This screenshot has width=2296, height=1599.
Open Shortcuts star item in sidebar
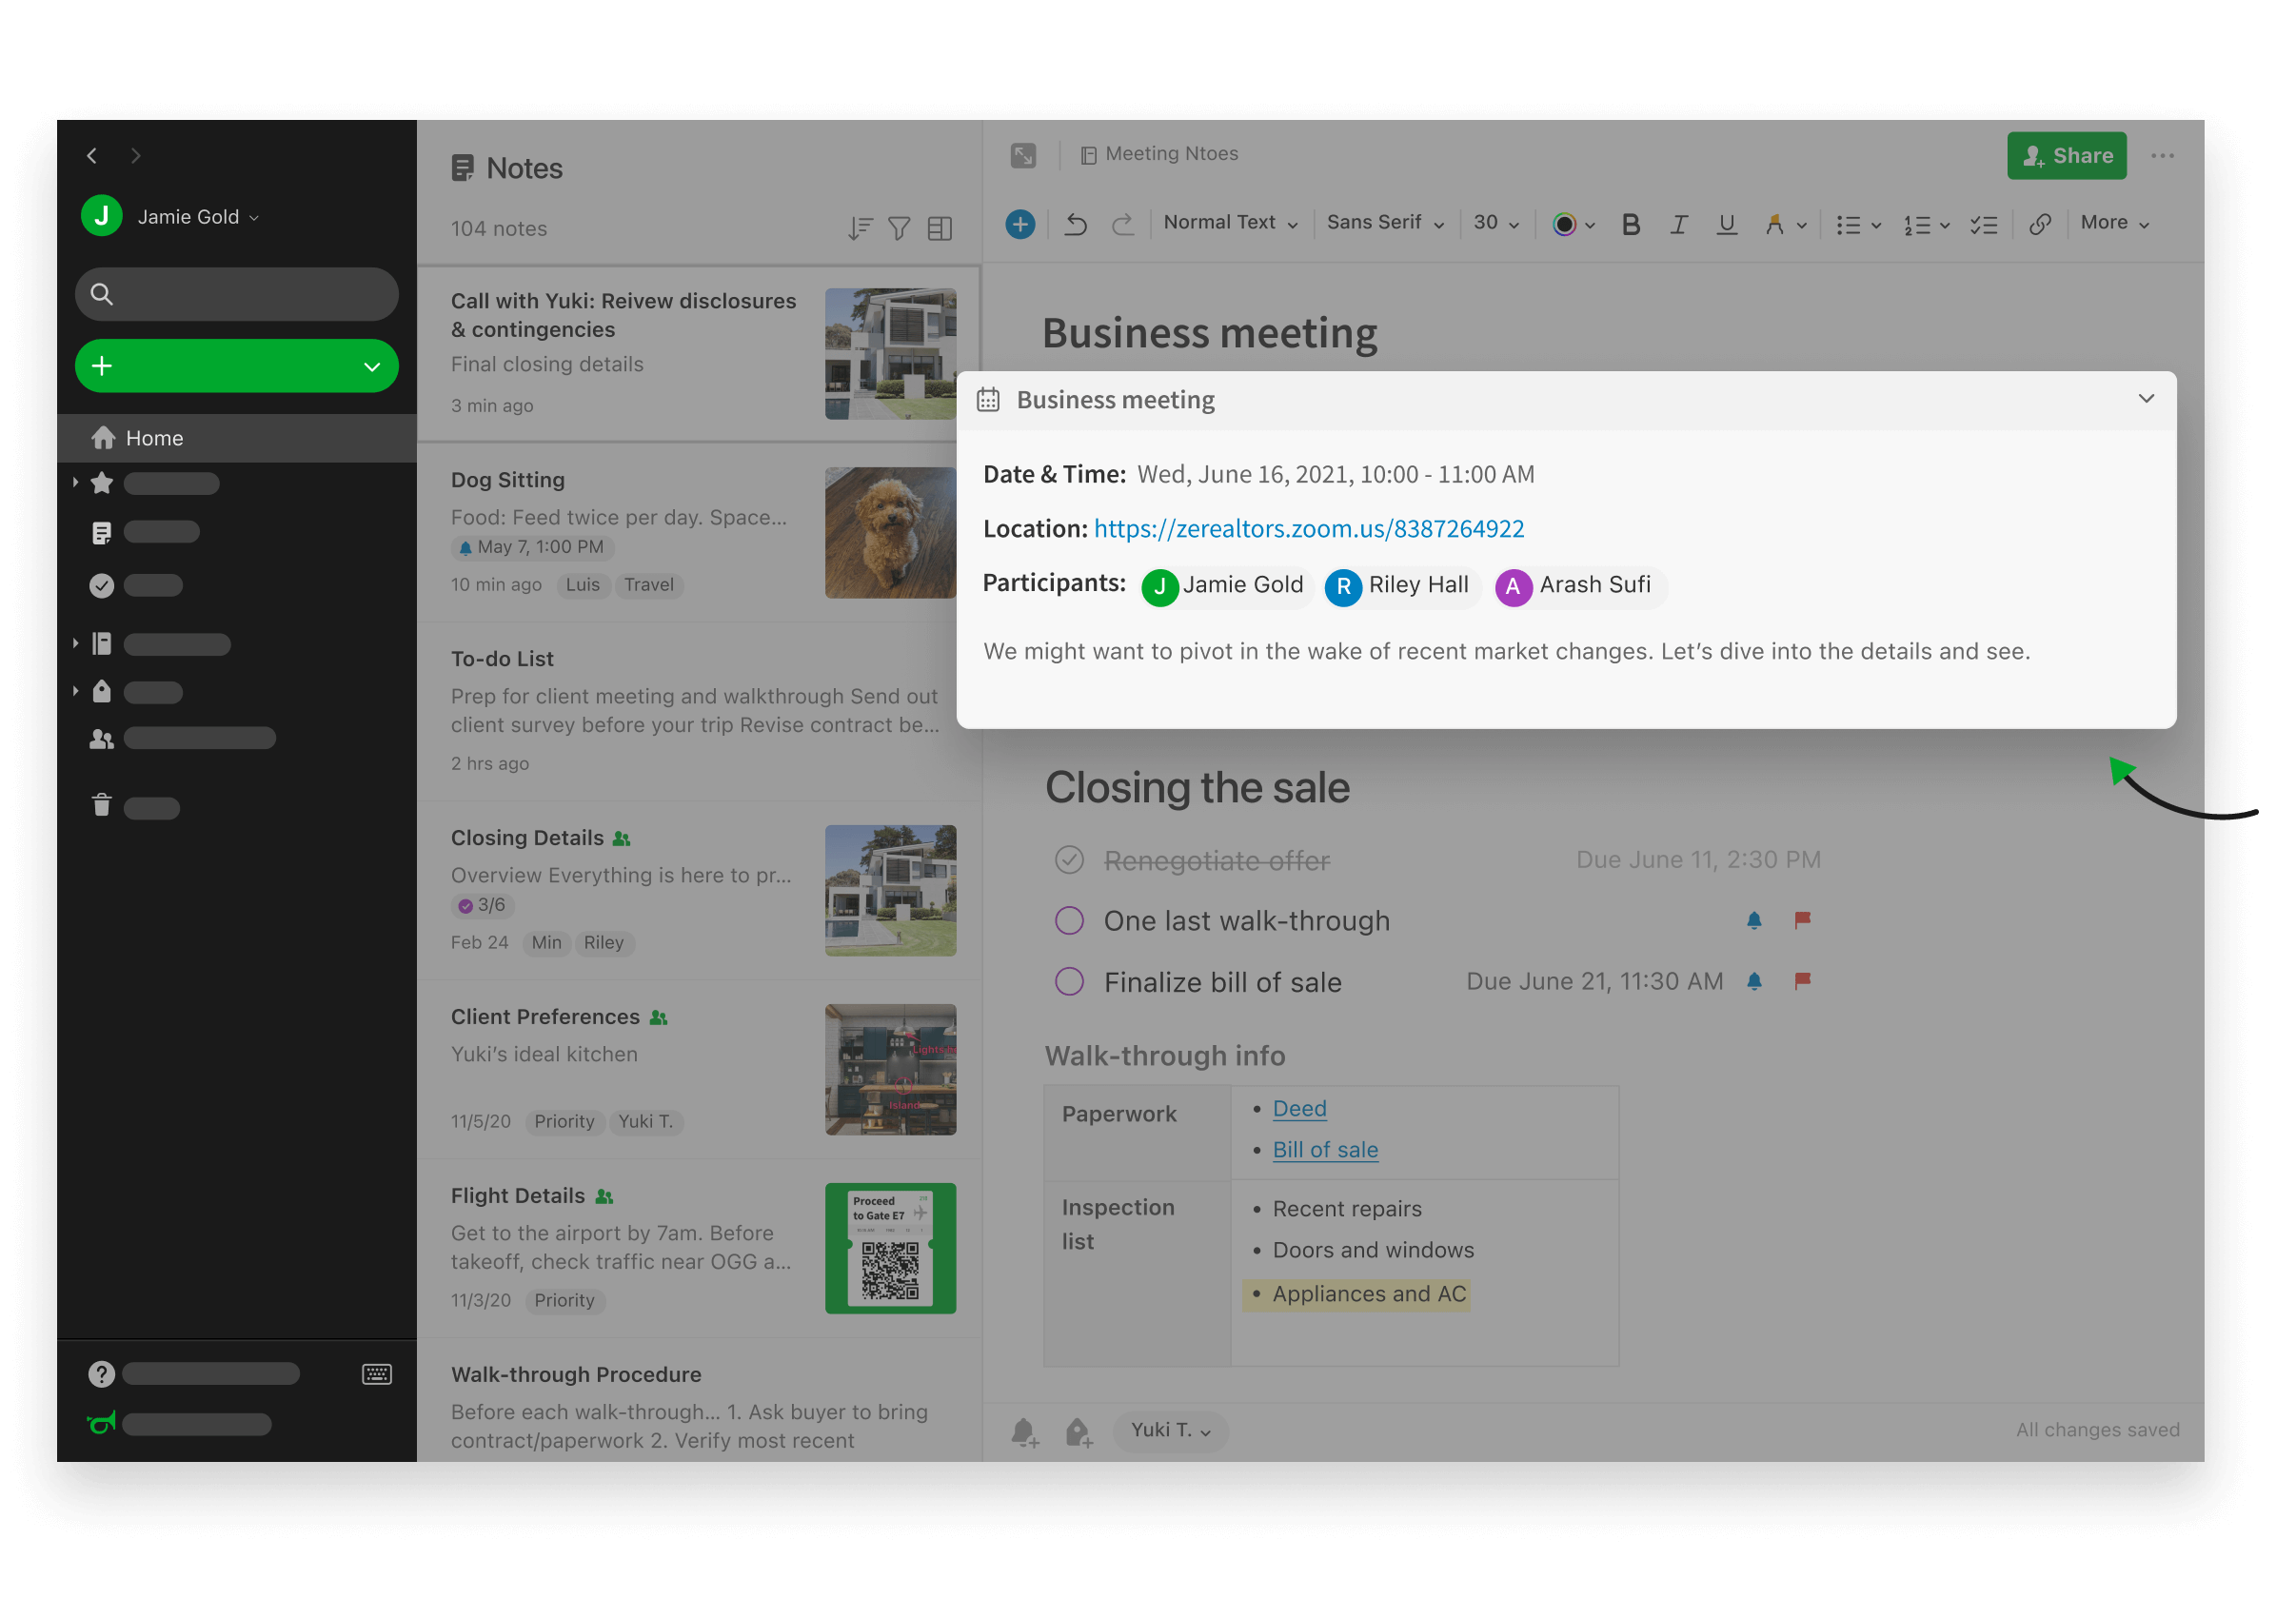pos(102,484)
